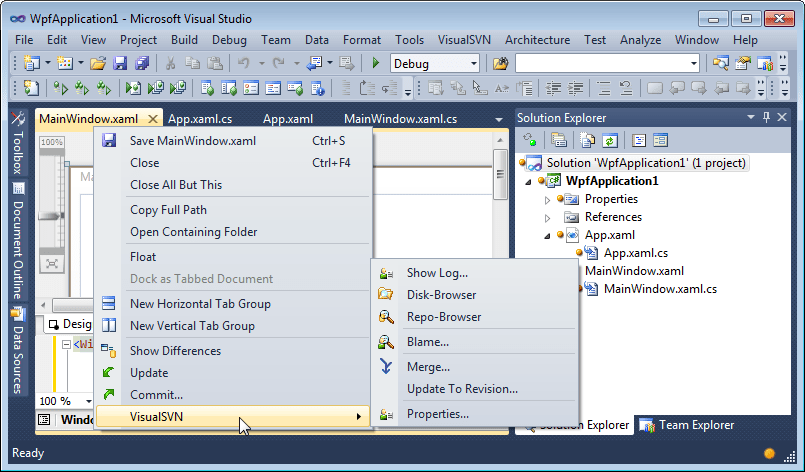
Task: Click the New Project toolbar icon
Action: (31, 64)
